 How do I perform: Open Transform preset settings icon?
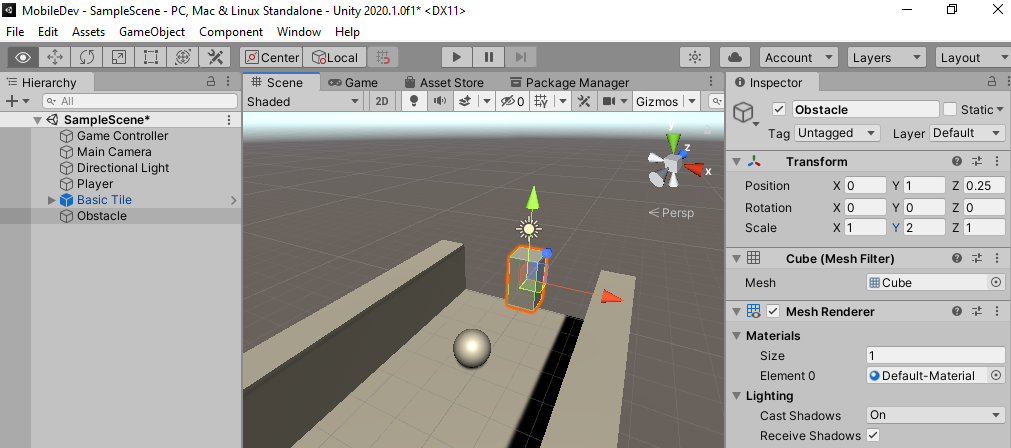click(977, 161)
